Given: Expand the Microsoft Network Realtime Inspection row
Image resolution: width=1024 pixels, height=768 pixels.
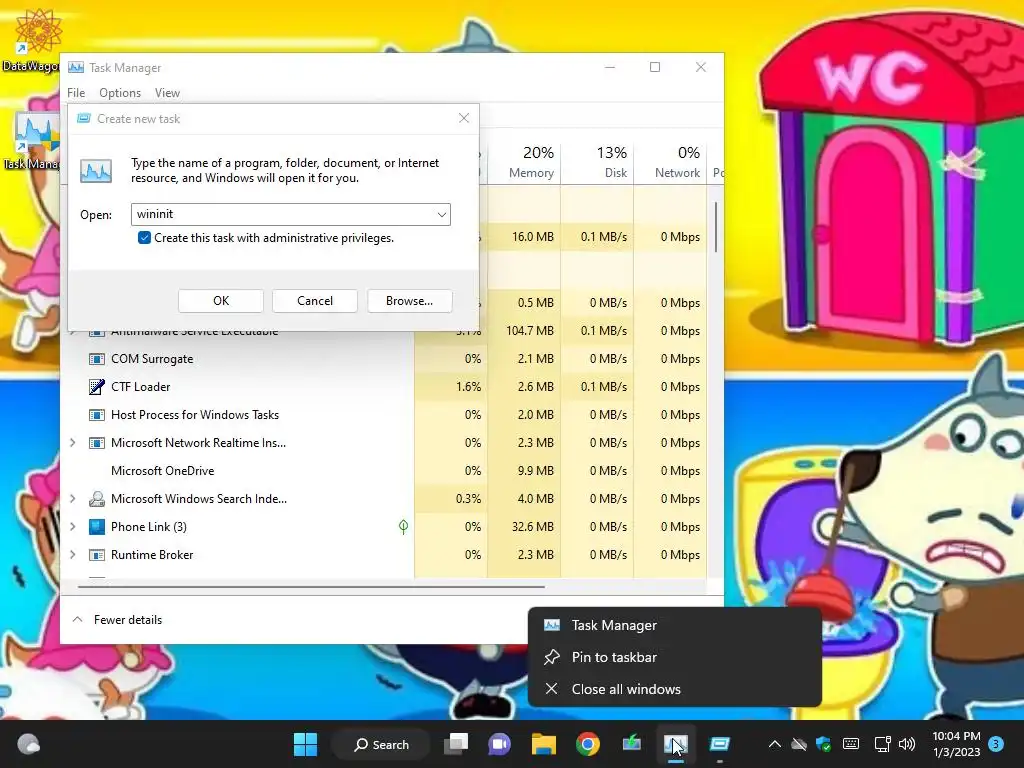Looking at the screenshot, I should tap(72, 443).
